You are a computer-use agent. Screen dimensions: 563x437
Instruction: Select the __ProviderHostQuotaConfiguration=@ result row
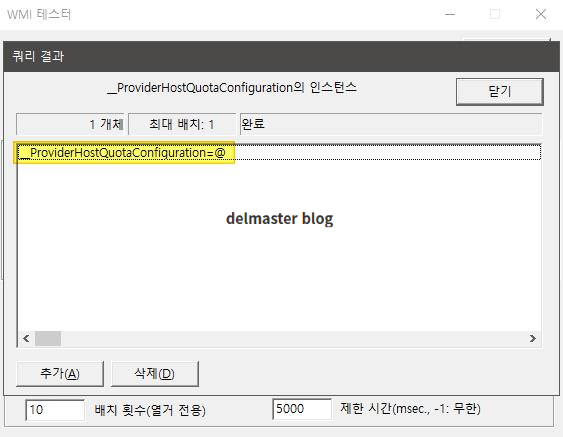pos(279,153)
